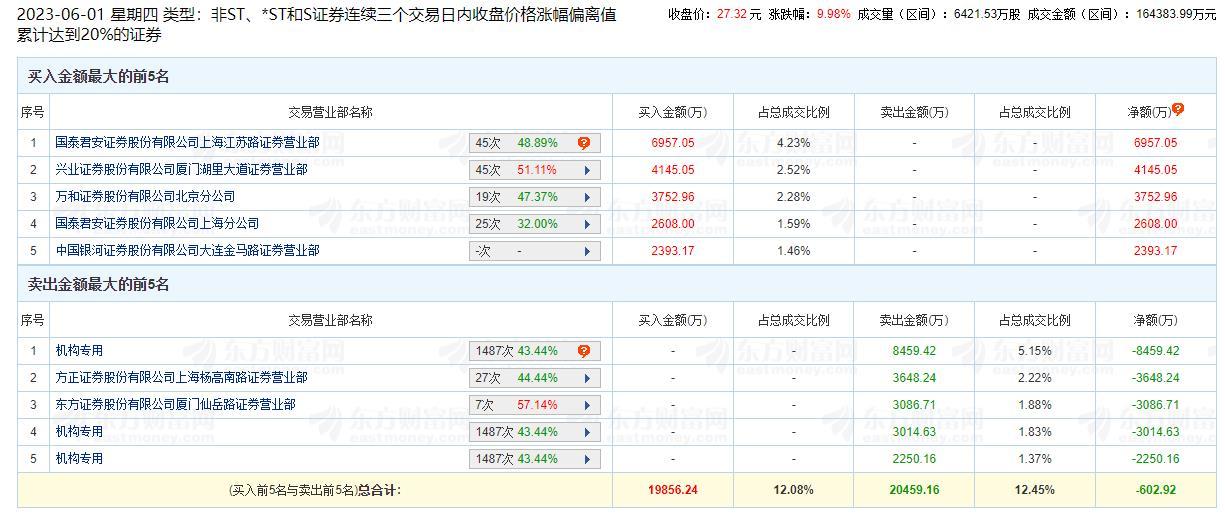
Task: Open the 兴业证券厦门湖里大道证券营业部 link
Action: (x=181, y=170)
